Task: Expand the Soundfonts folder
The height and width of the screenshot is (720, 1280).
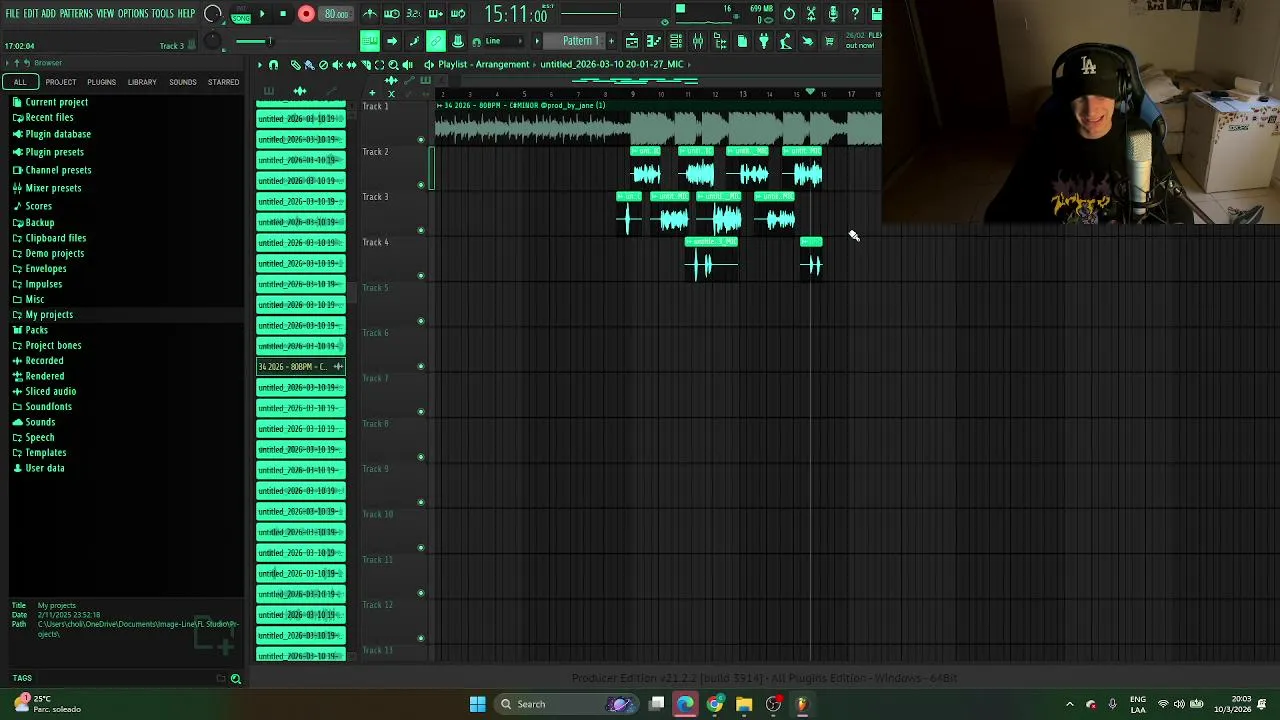Action: (x=48, y=407)
